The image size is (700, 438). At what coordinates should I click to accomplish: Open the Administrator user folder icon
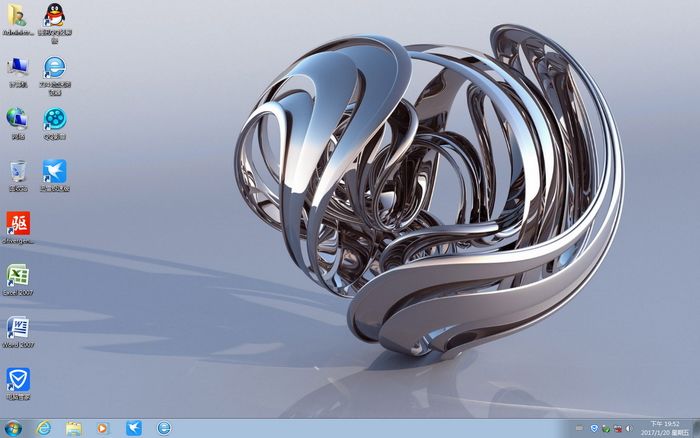pos(18,16)
